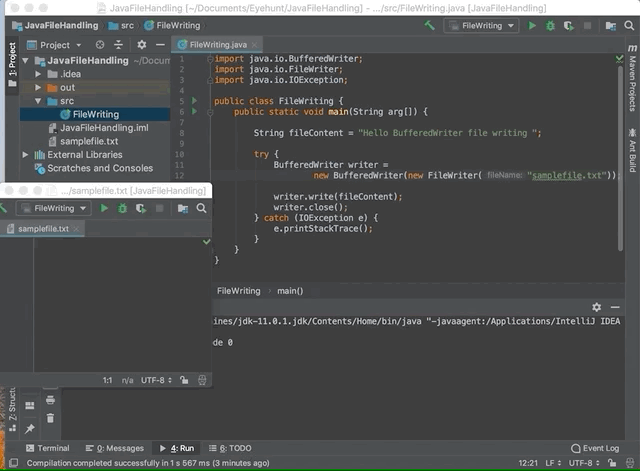This screenshot has height=471, width=640.
Task: Open Run panel settings gear
Action: coord(596,307)
